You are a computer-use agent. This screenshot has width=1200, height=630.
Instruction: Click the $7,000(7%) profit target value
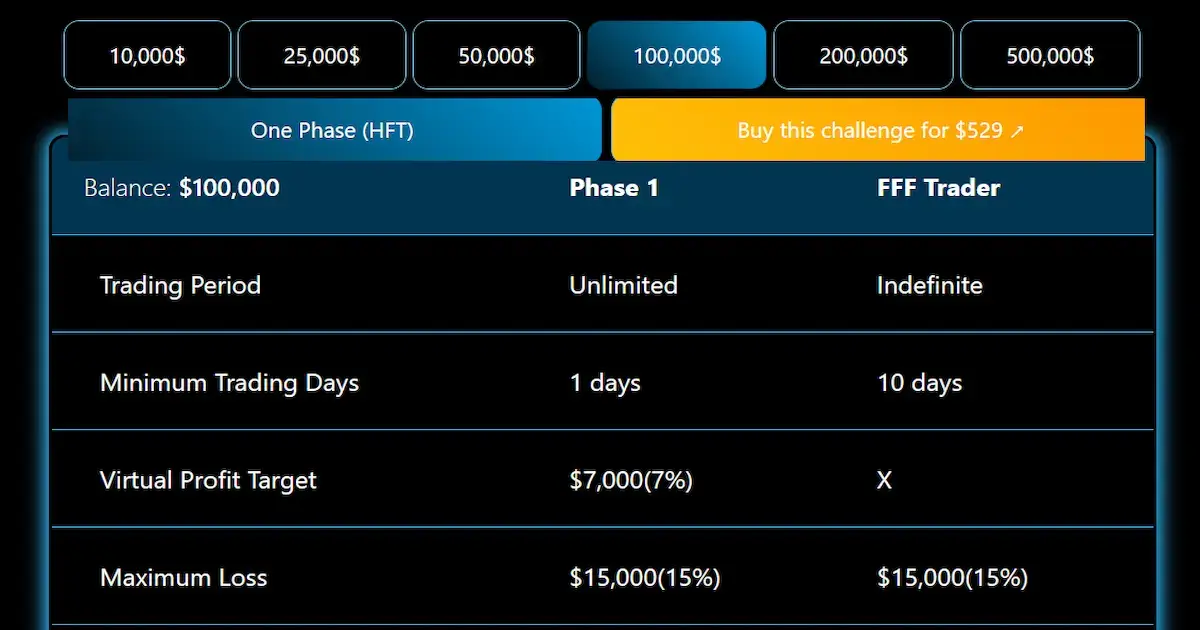631,479
